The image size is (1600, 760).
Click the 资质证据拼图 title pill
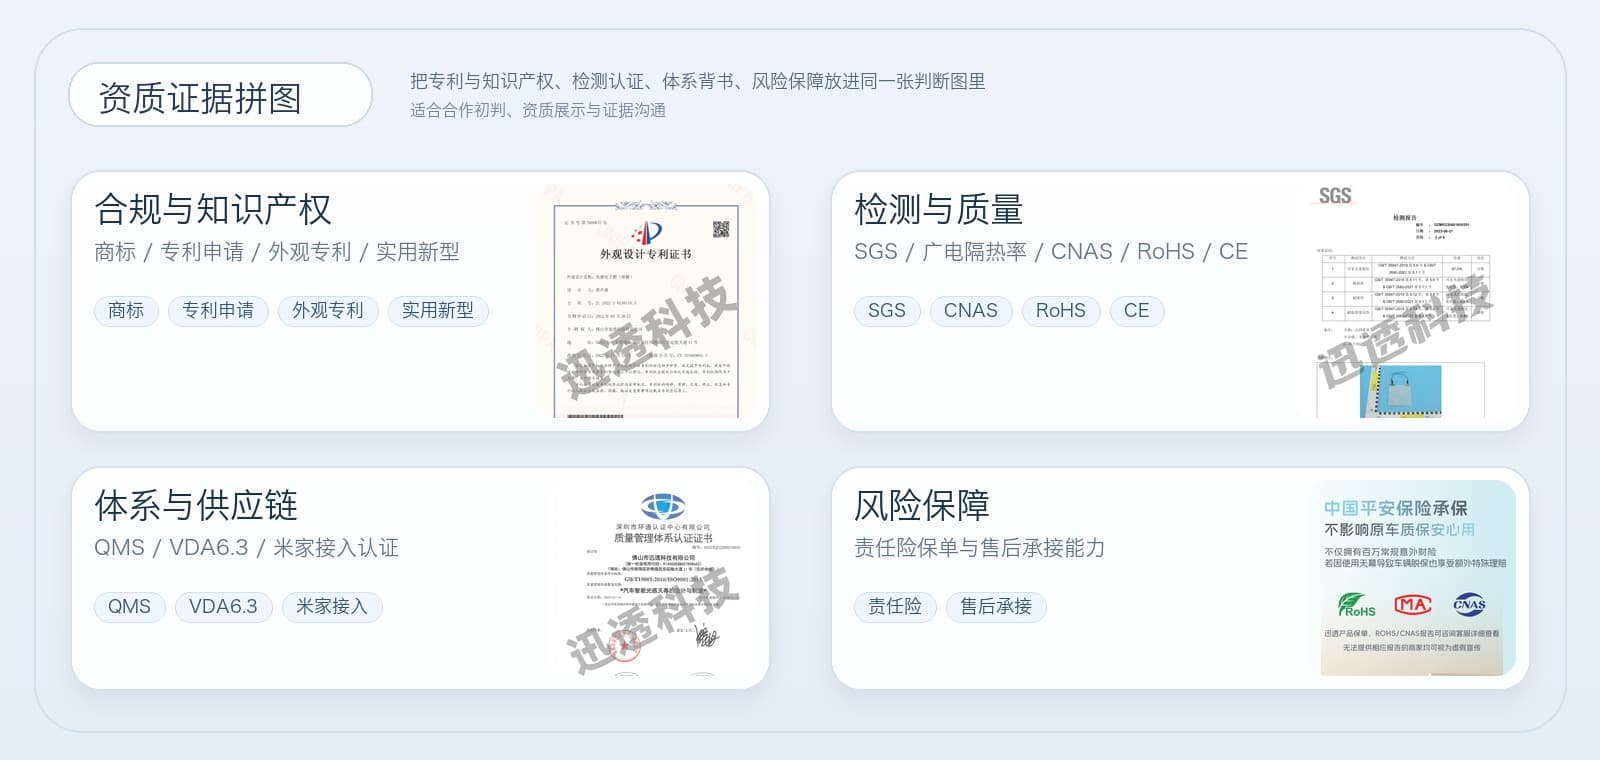click(220, 95)
